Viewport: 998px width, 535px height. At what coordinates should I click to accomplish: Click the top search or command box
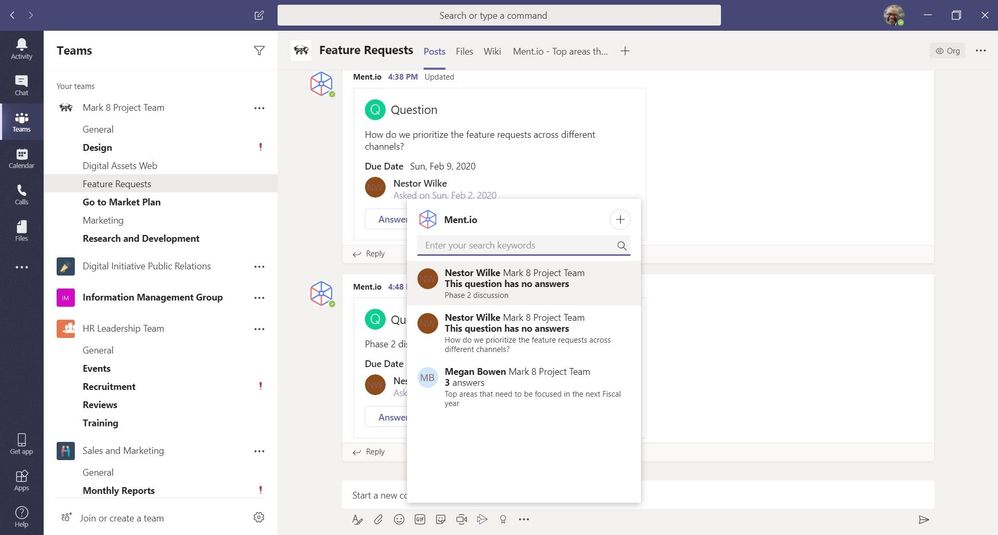pyautogui.click(x=499, y=15)
